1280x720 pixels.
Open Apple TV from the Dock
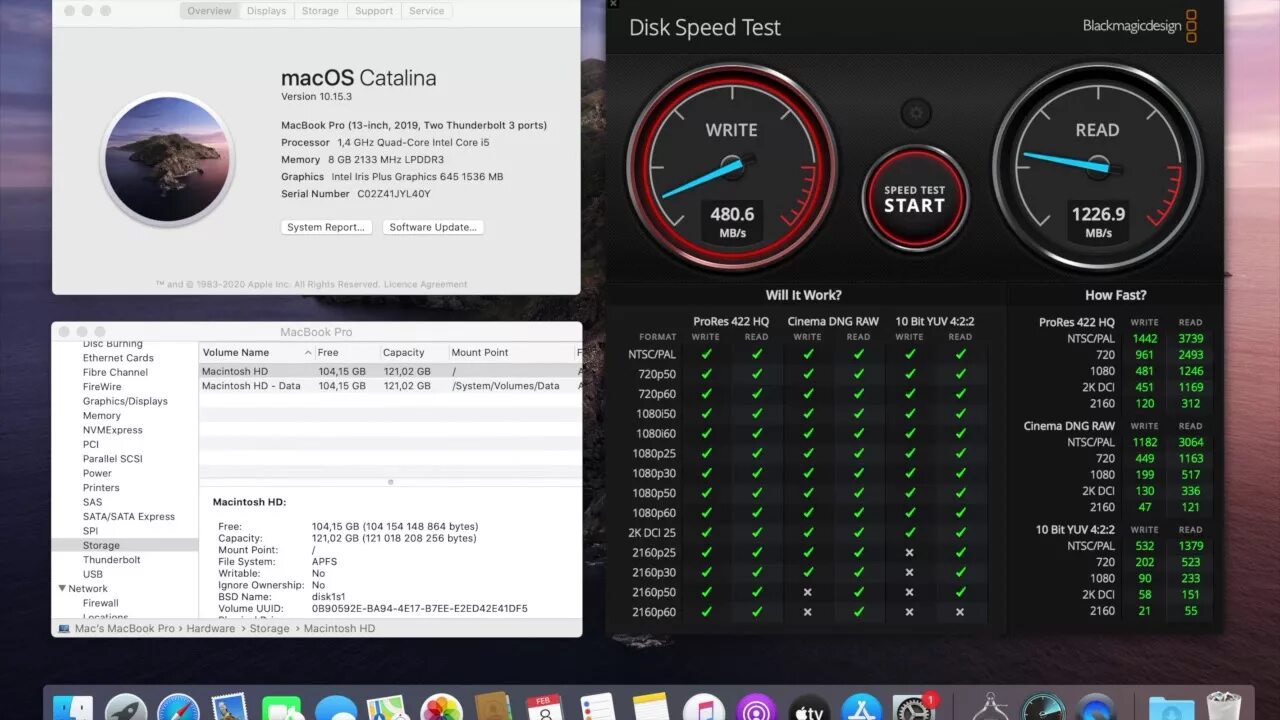click(x=808, y=708)
